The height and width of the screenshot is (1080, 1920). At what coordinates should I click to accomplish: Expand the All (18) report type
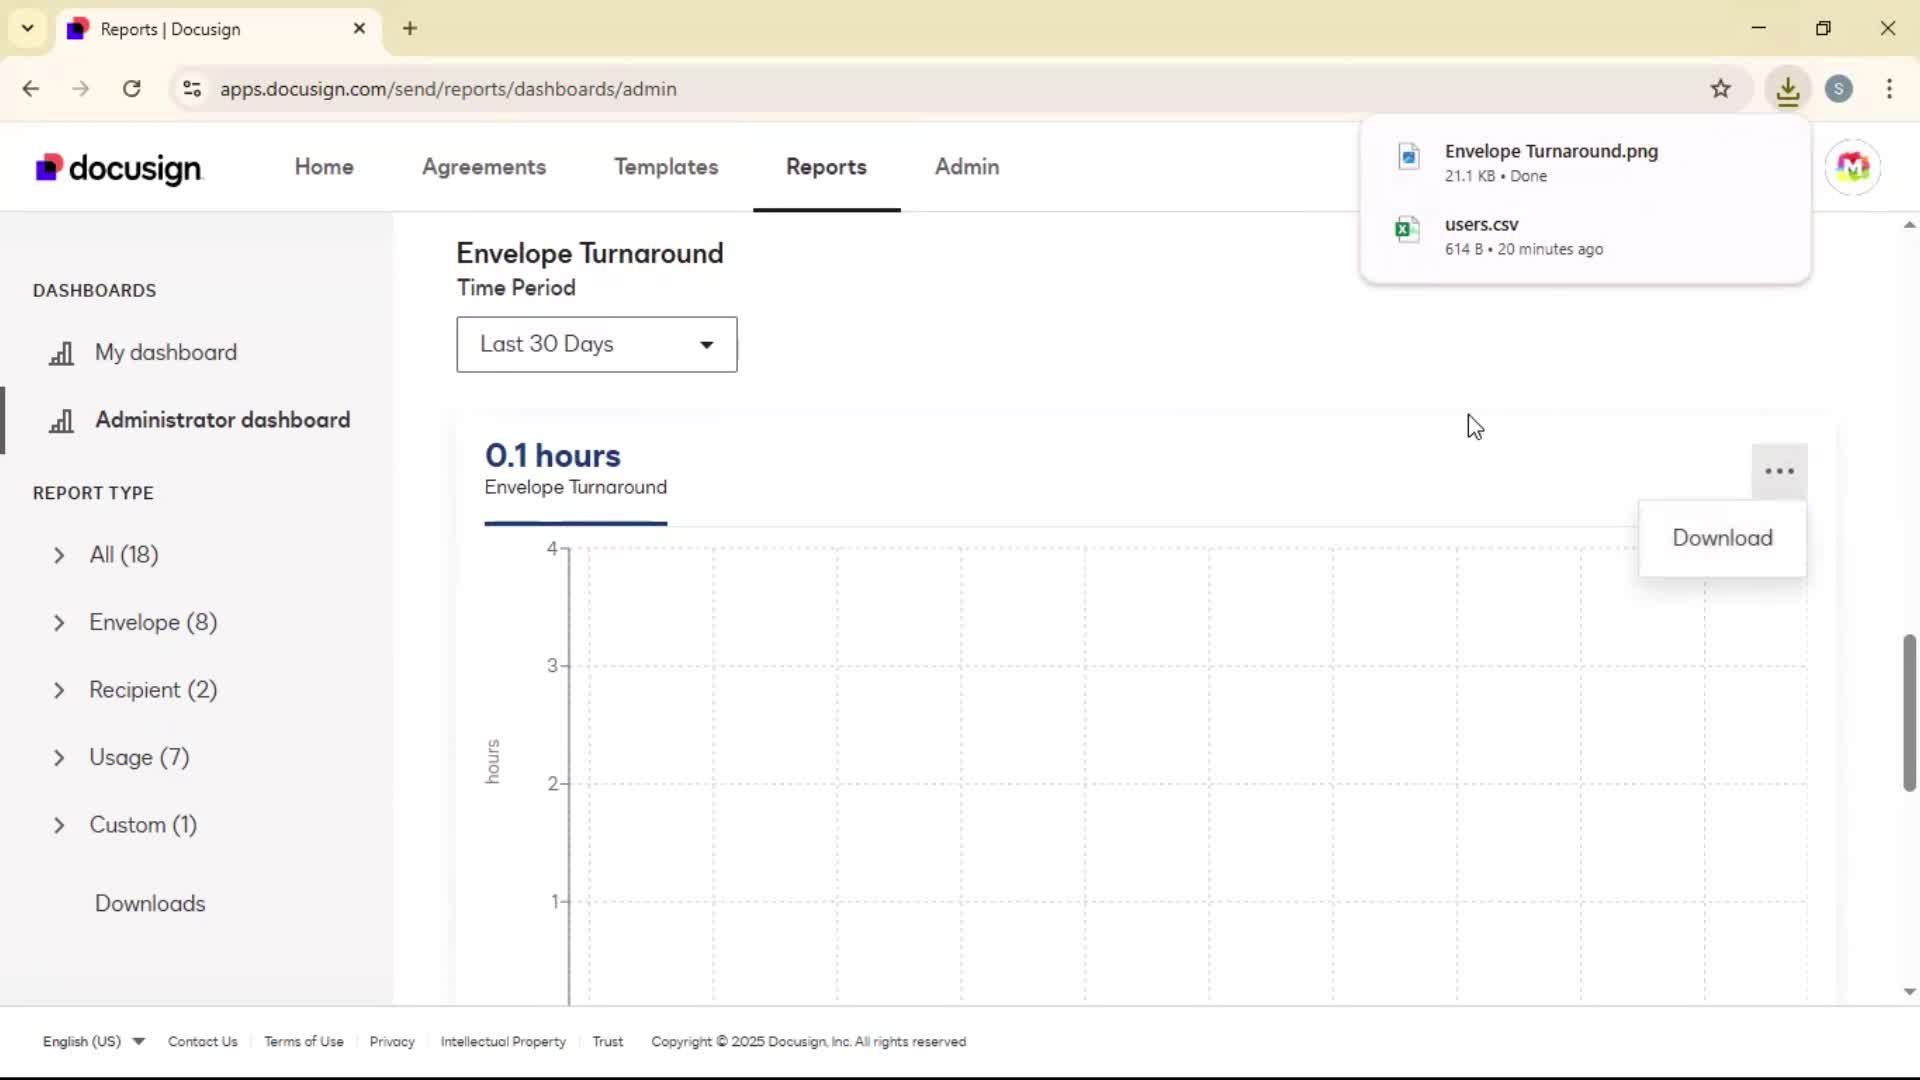[59, 555]
